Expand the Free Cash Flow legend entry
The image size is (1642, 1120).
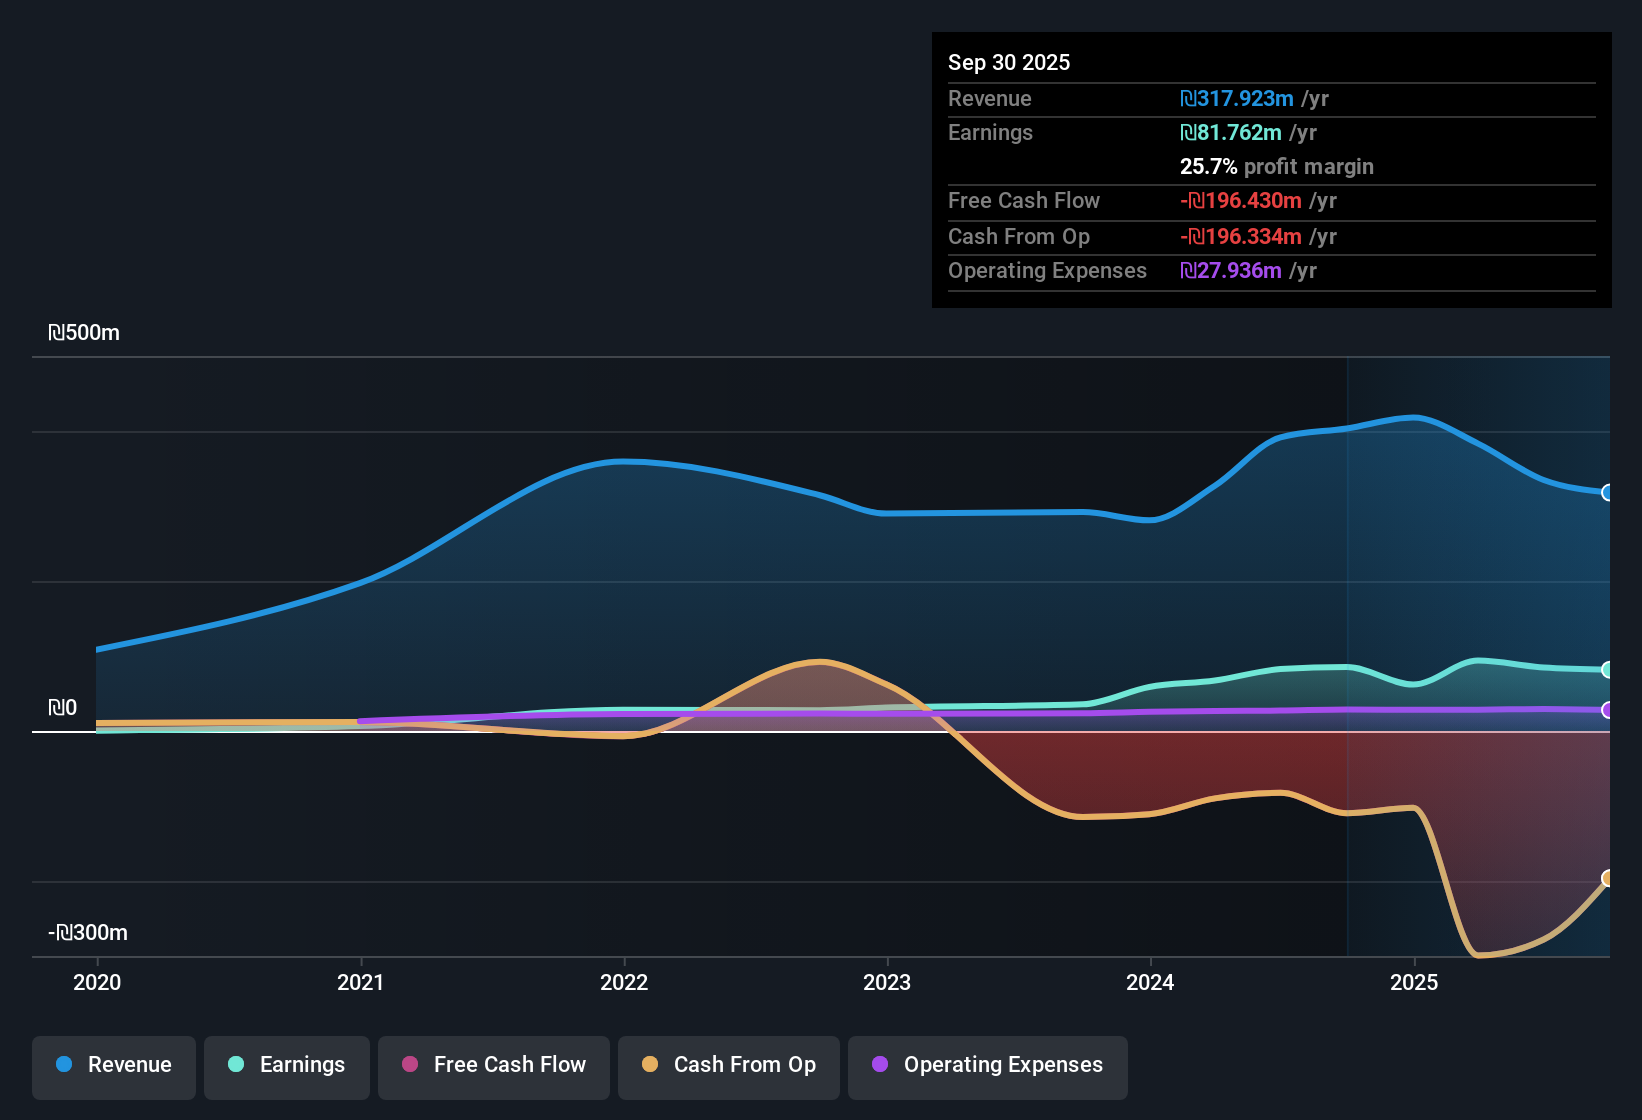[493, 1065]
